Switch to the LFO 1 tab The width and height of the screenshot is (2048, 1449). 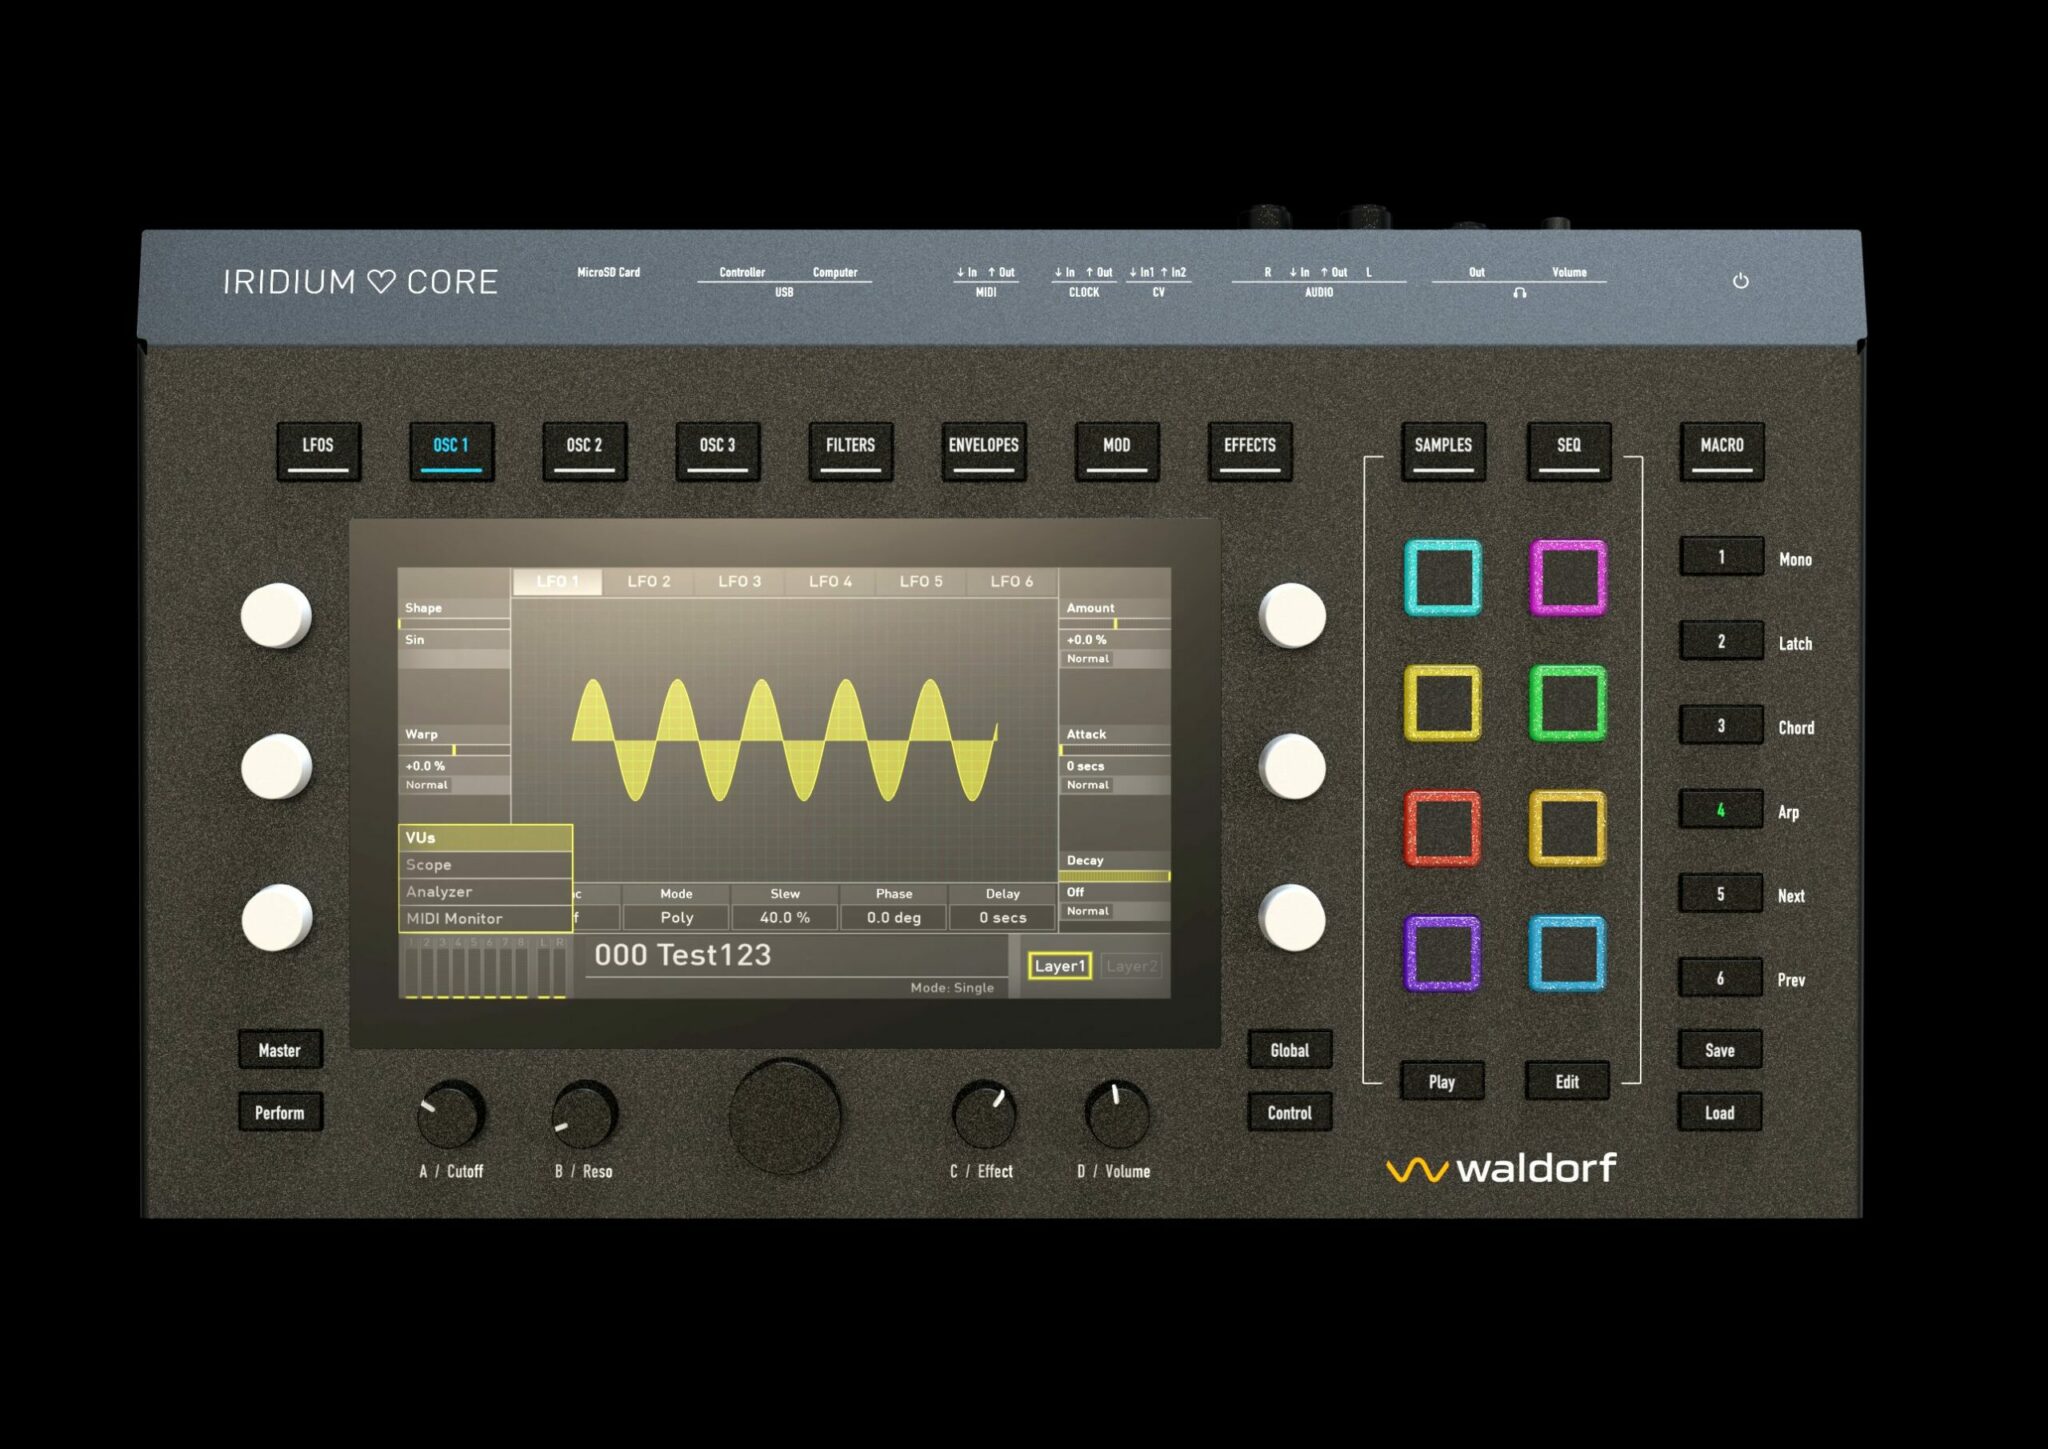[557, 581]
